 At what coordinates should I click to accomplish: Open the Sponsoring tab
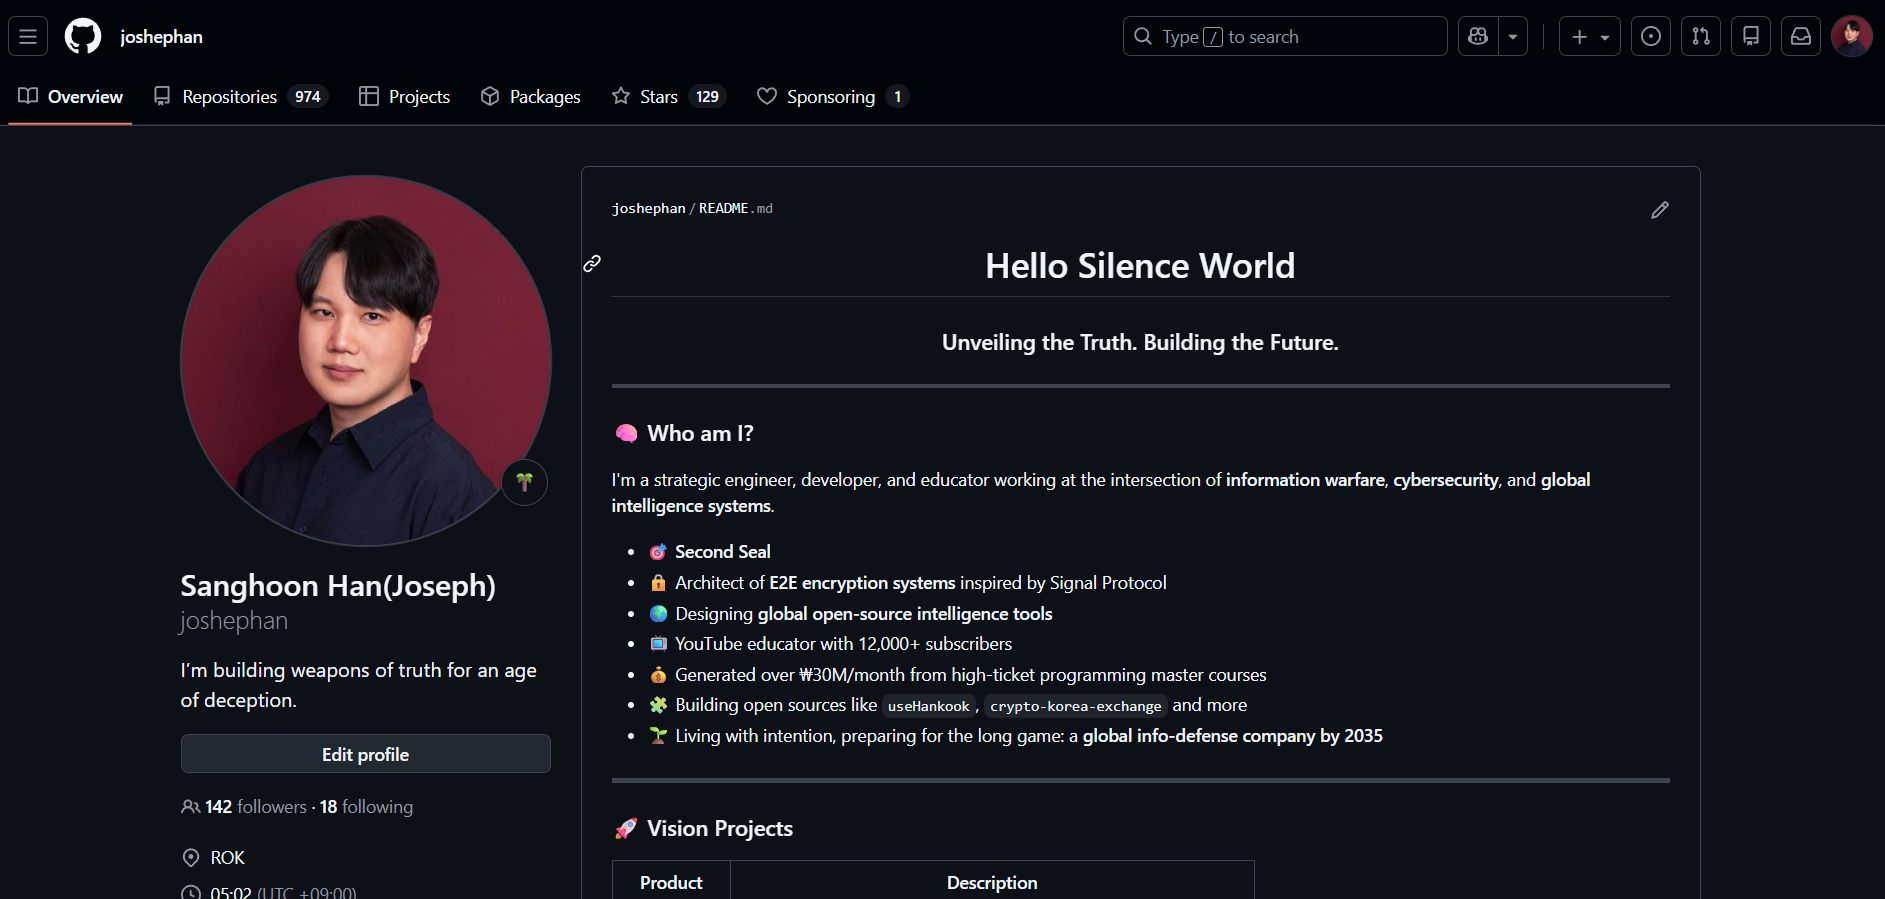(833, 97)
